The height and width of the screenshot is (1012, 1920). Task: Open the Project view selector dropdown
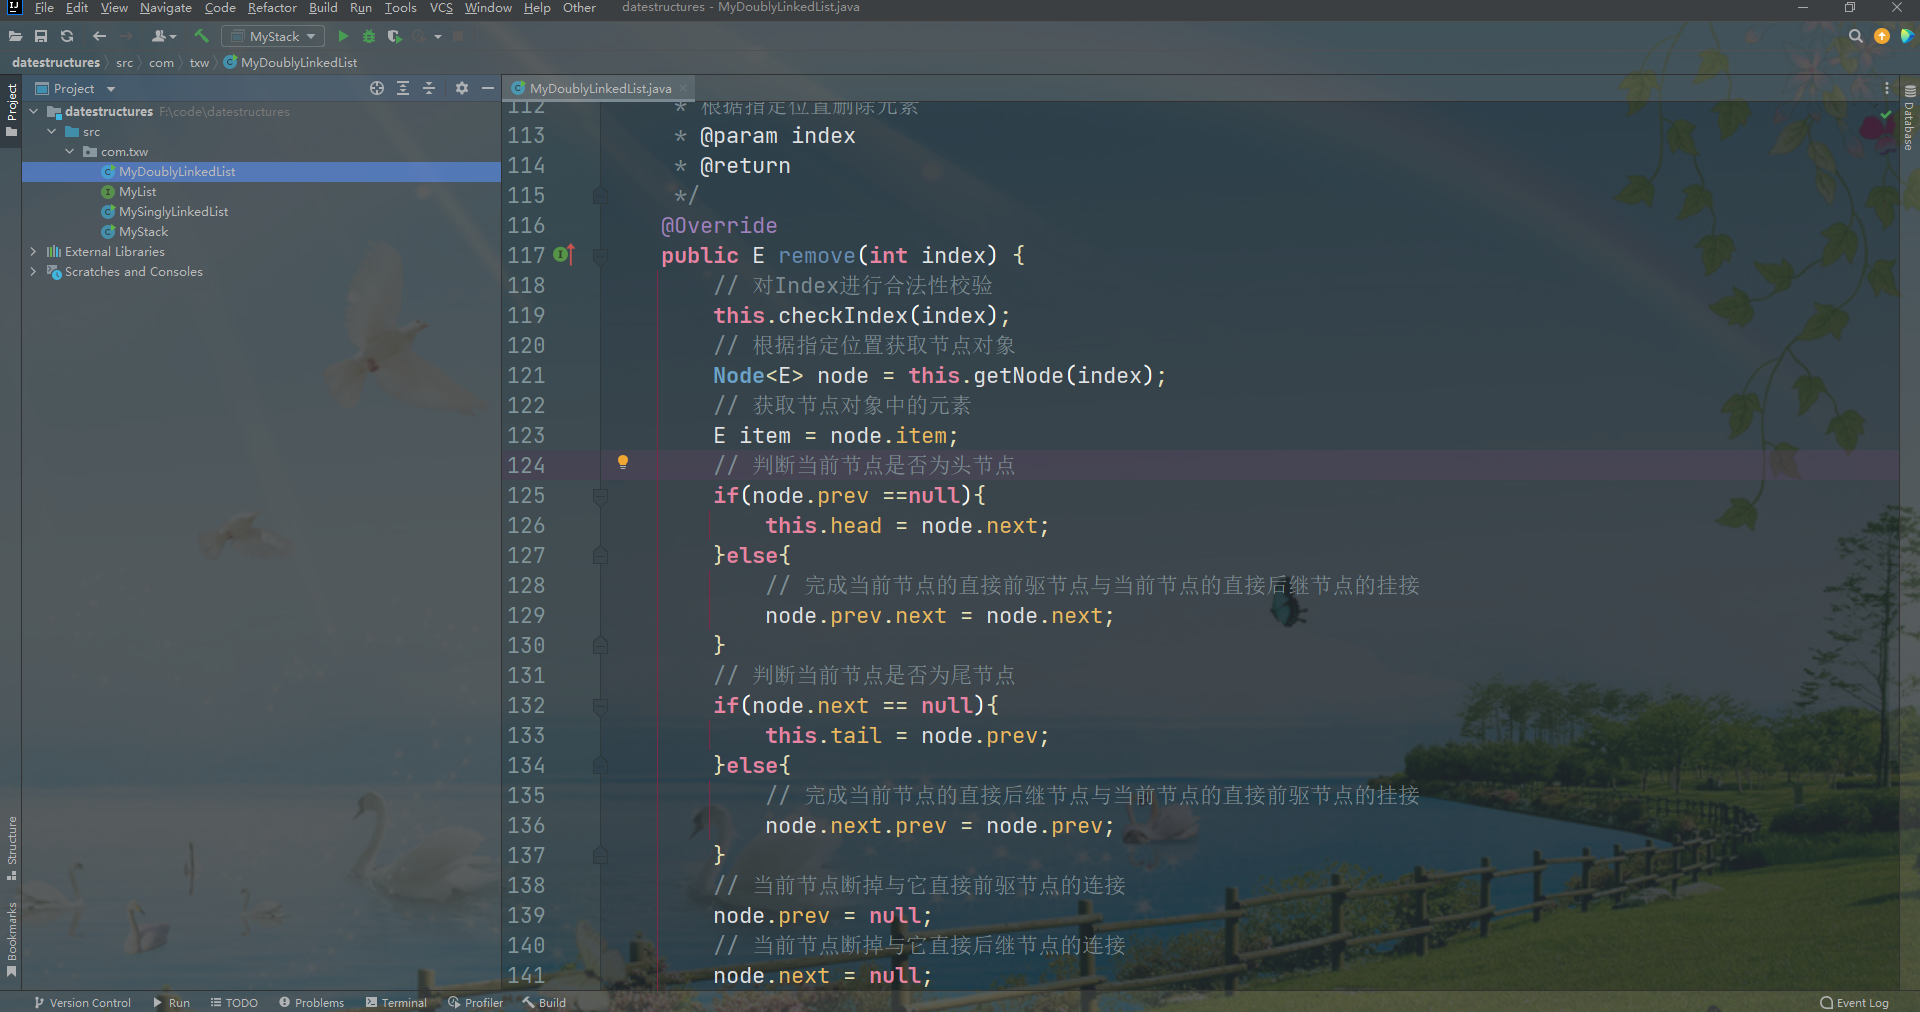(76, 89)
